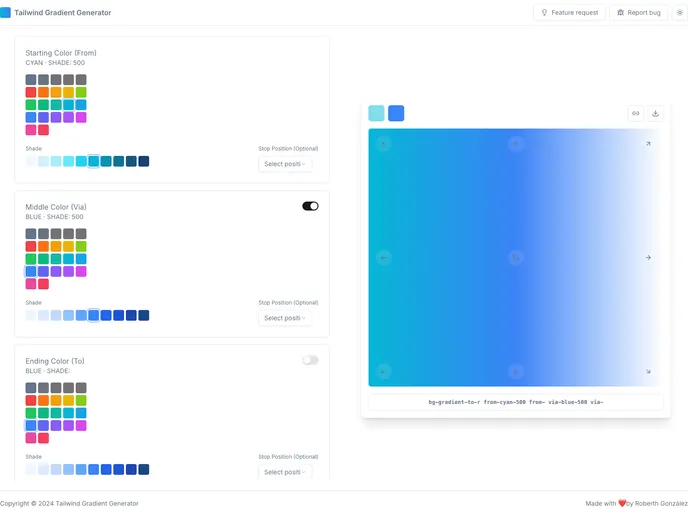The image size is (688, 512).
Task: Pick amber in Ending Color palette
Action: [56, 400]
